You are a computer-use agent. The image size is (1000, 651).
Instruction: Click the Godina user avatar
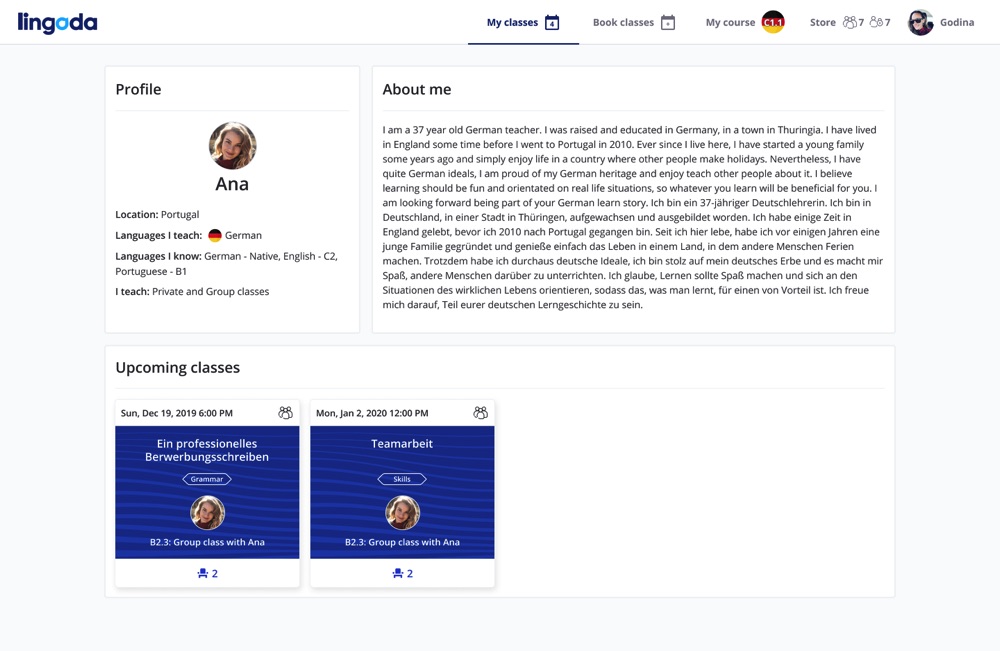pos(920,22)
